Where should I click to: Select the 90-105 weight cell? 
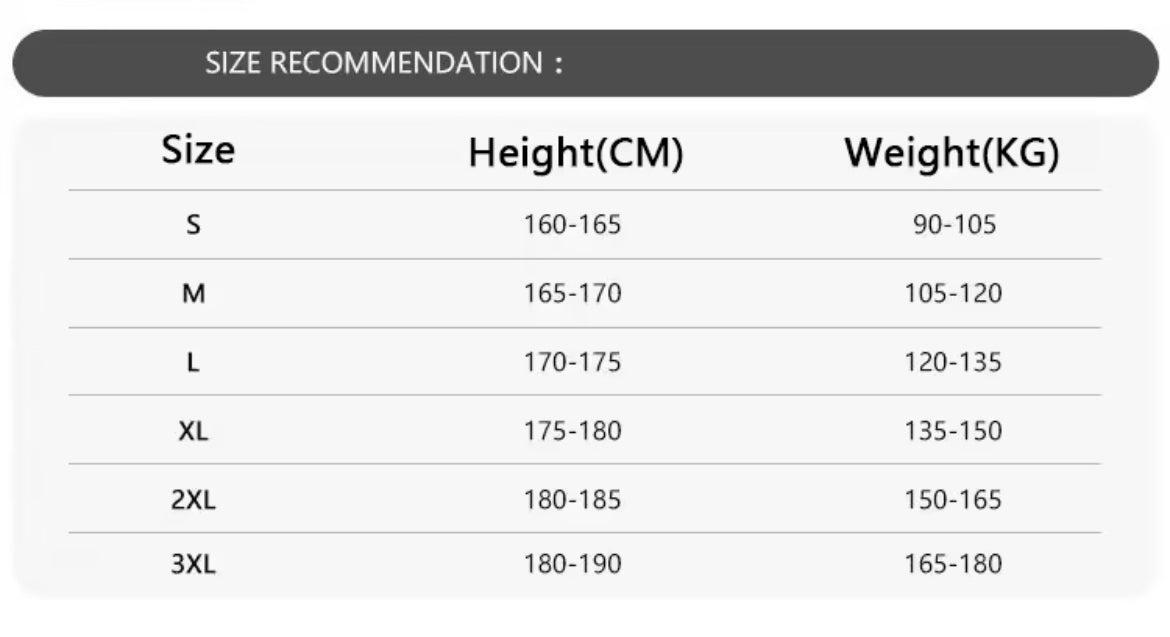click(x=954, y=225)
